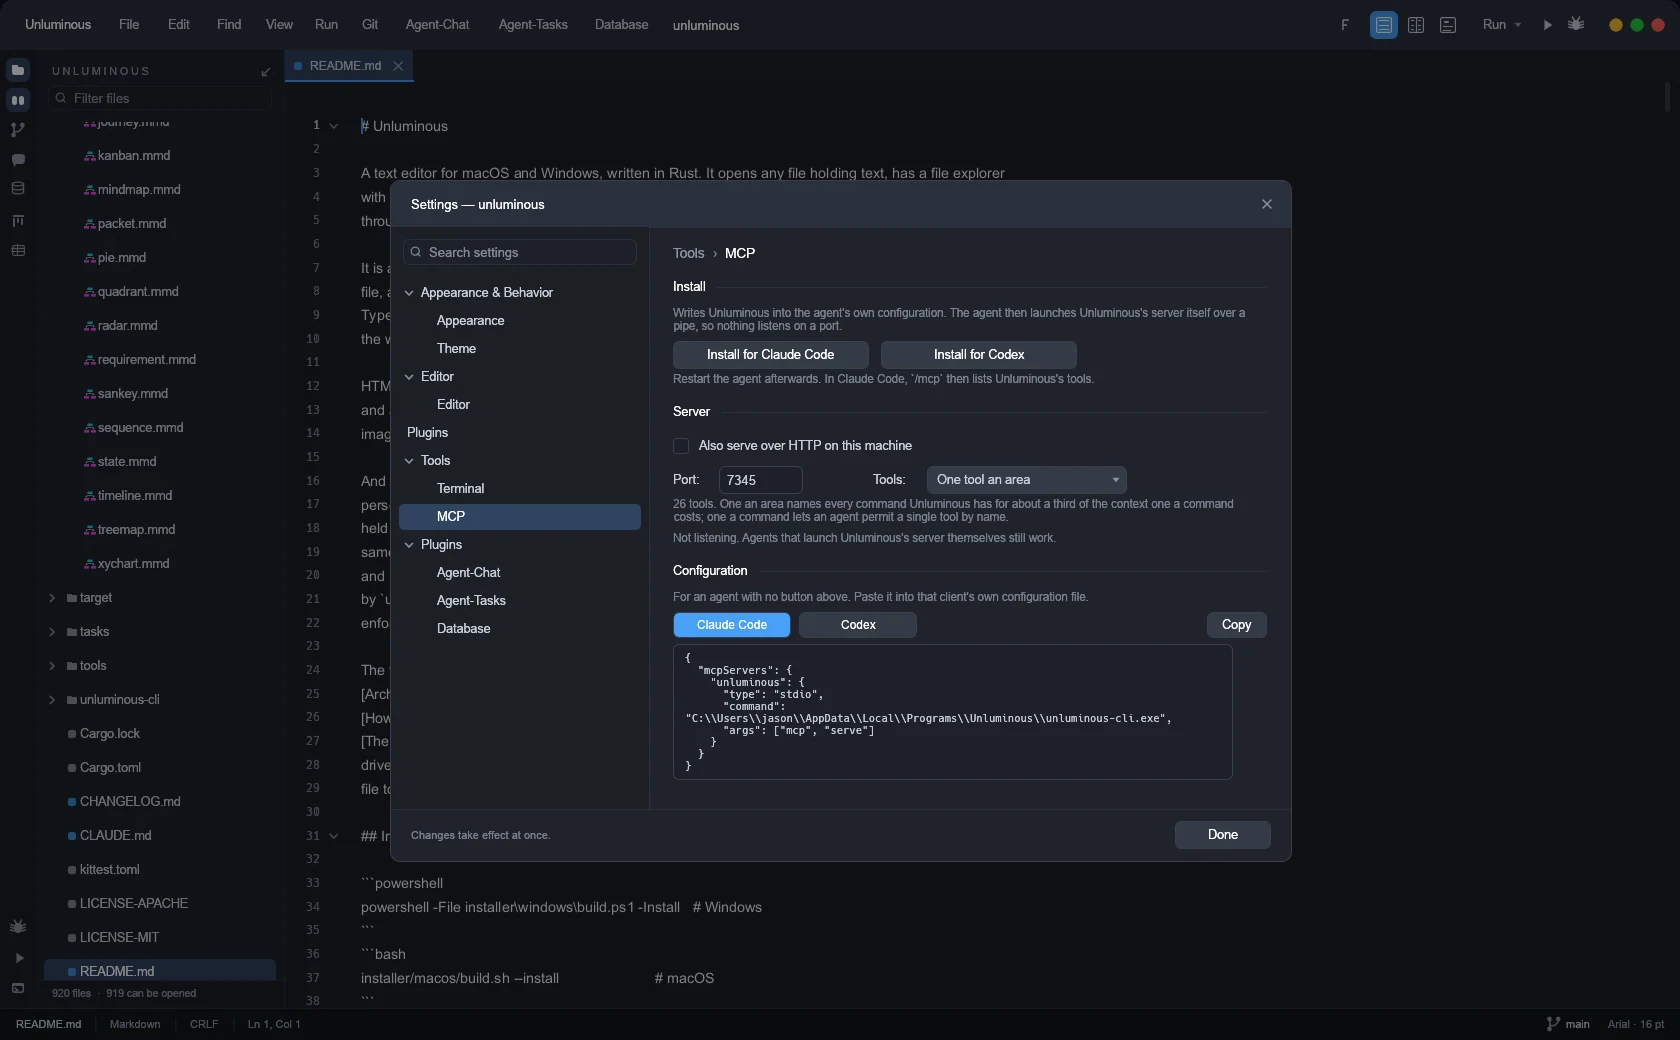1680x1040 pixels.
Task: Open the kanban tasks icon in activity bar
Action: (18, 220)
